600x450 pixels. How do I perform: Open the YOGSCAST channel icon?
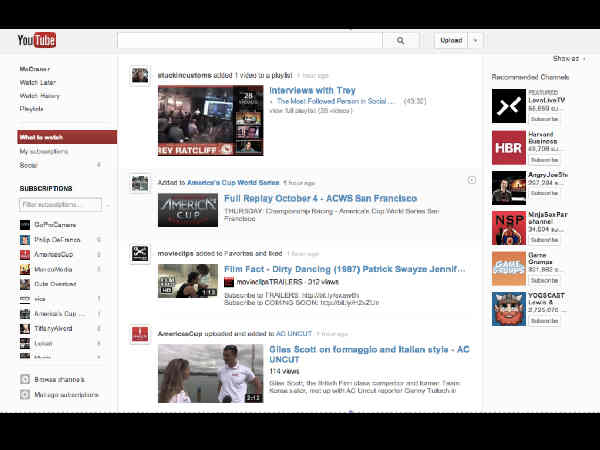pyautogui.click(x=509, y=309)
